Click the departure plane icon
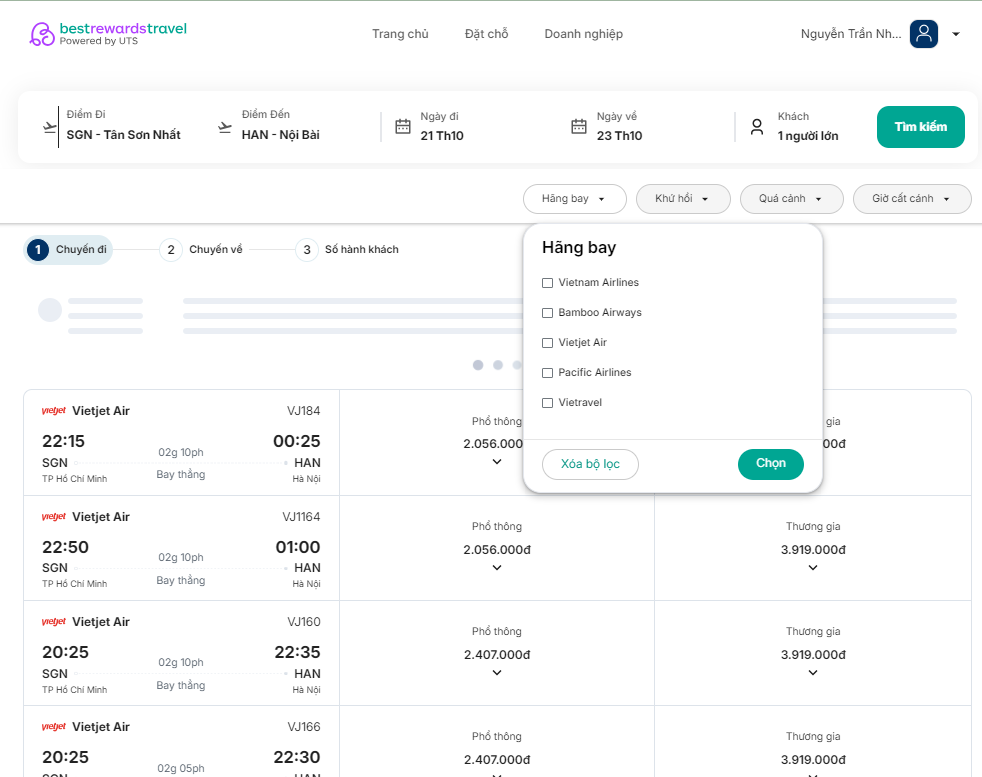Screen dimensions: 982x777 coord(50,127)
